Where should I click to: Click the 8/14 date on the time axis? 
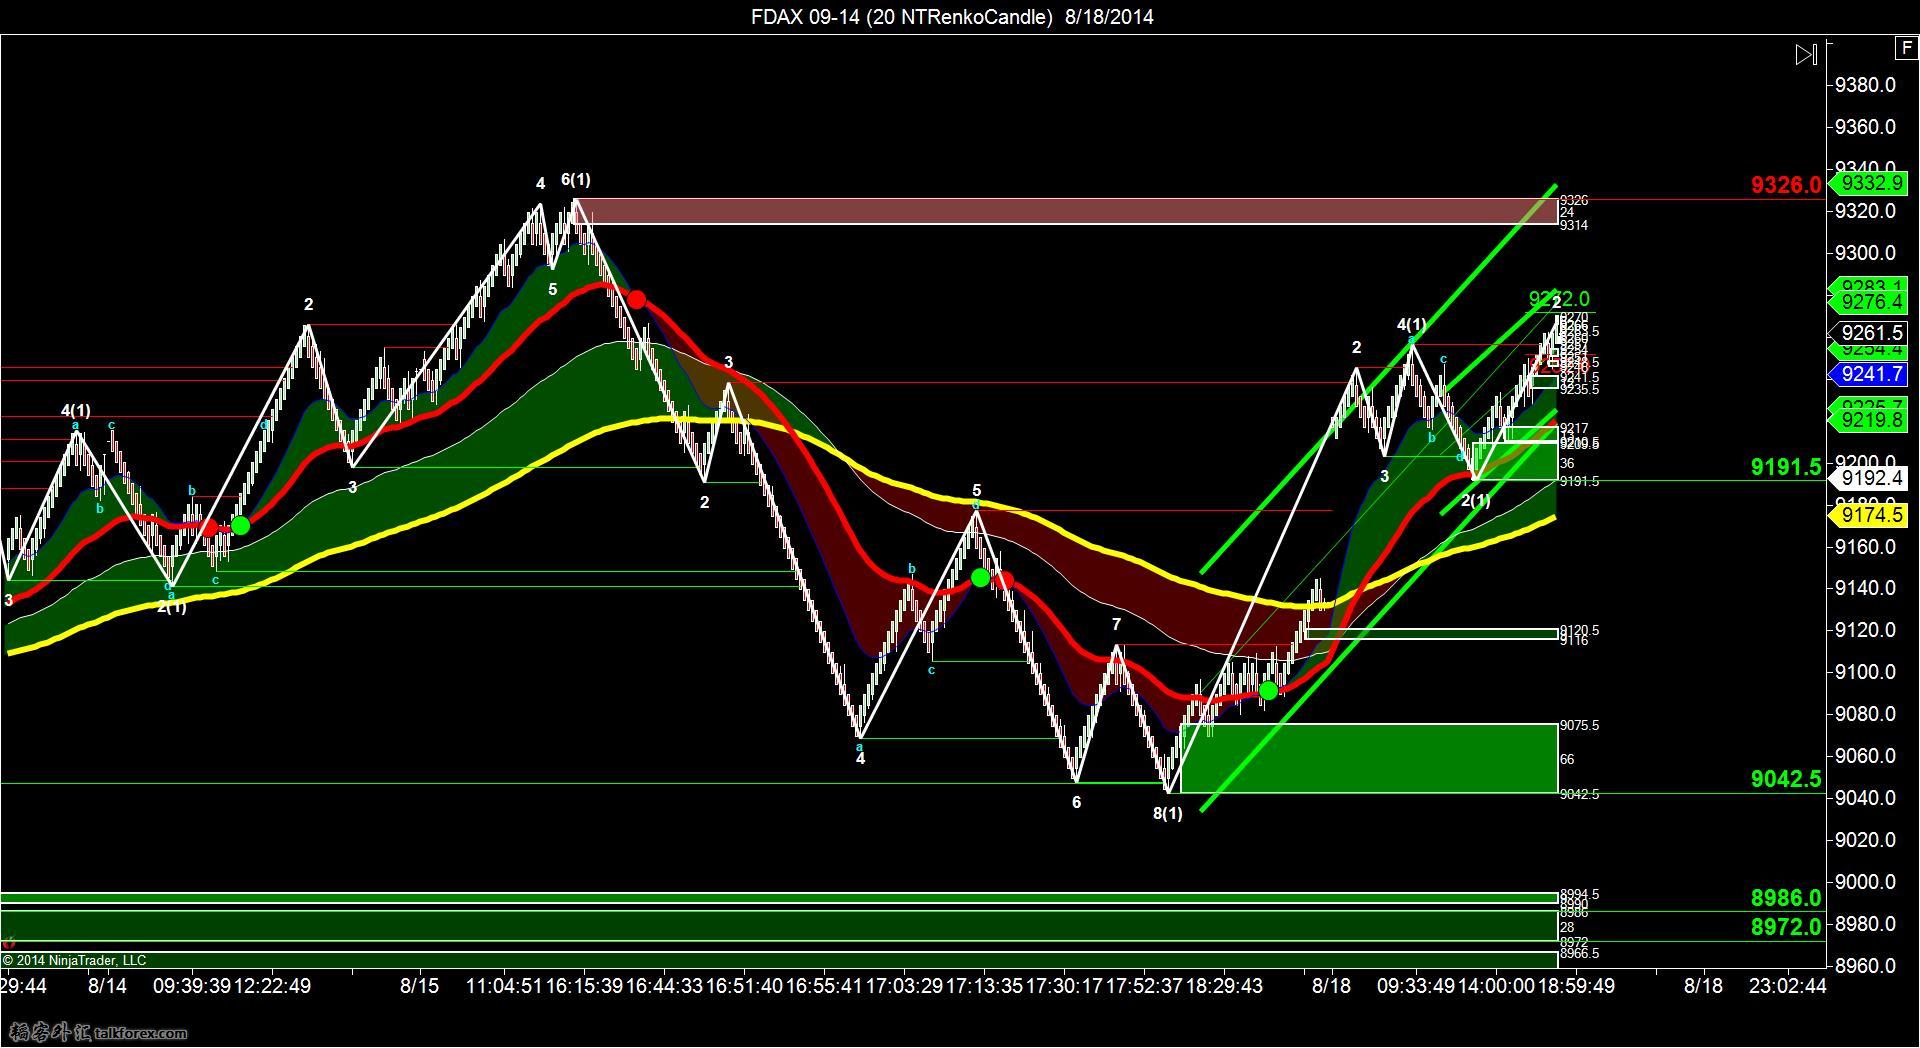click(x=107, y=986)
